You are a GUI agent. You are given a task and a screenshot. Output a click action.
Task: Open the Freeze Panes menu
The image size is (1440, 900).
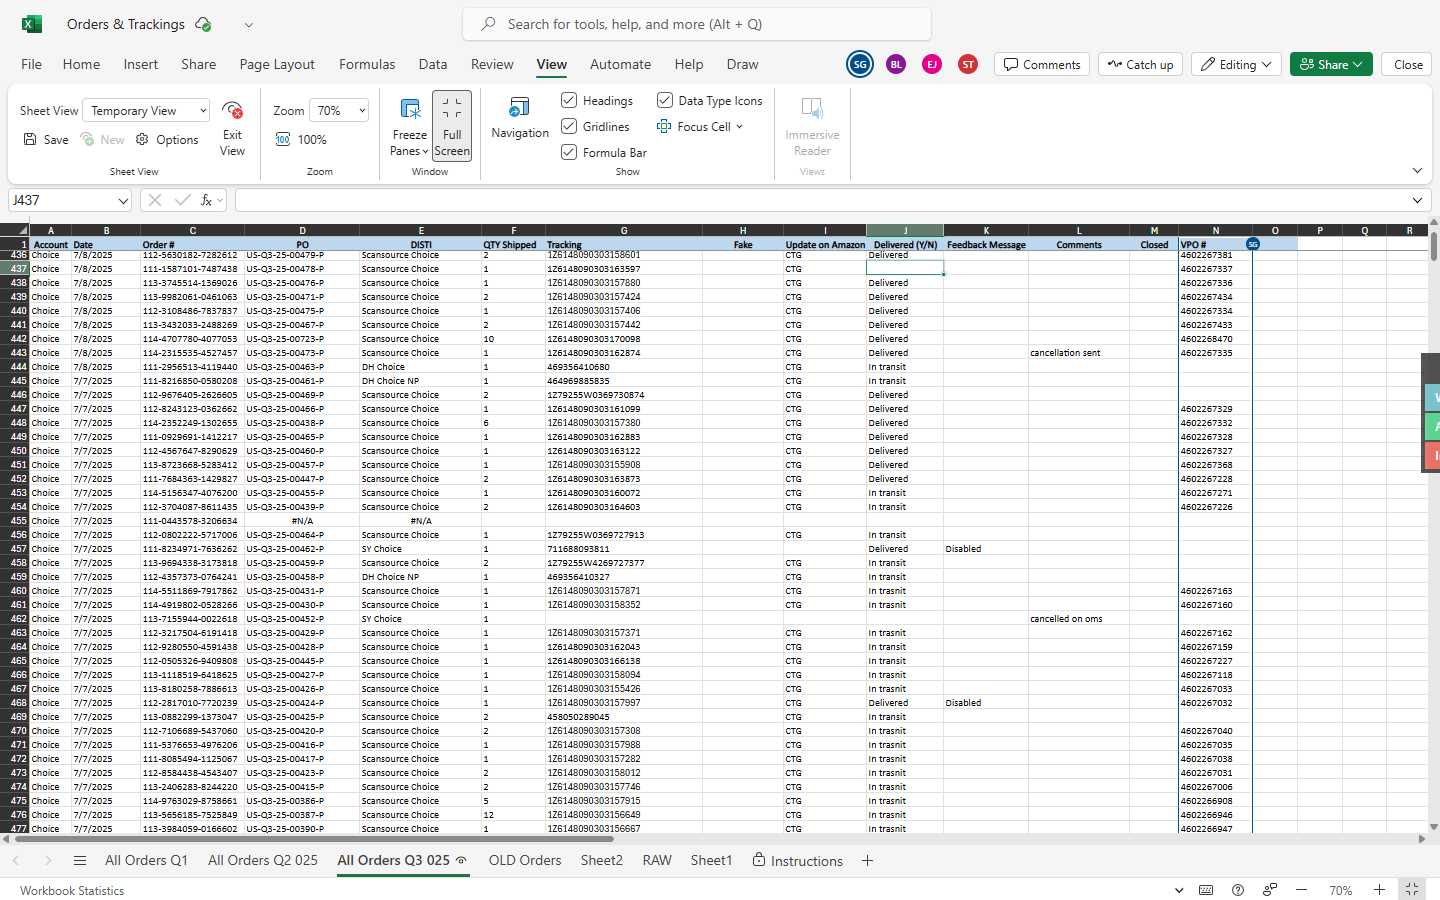pos(409,127)
